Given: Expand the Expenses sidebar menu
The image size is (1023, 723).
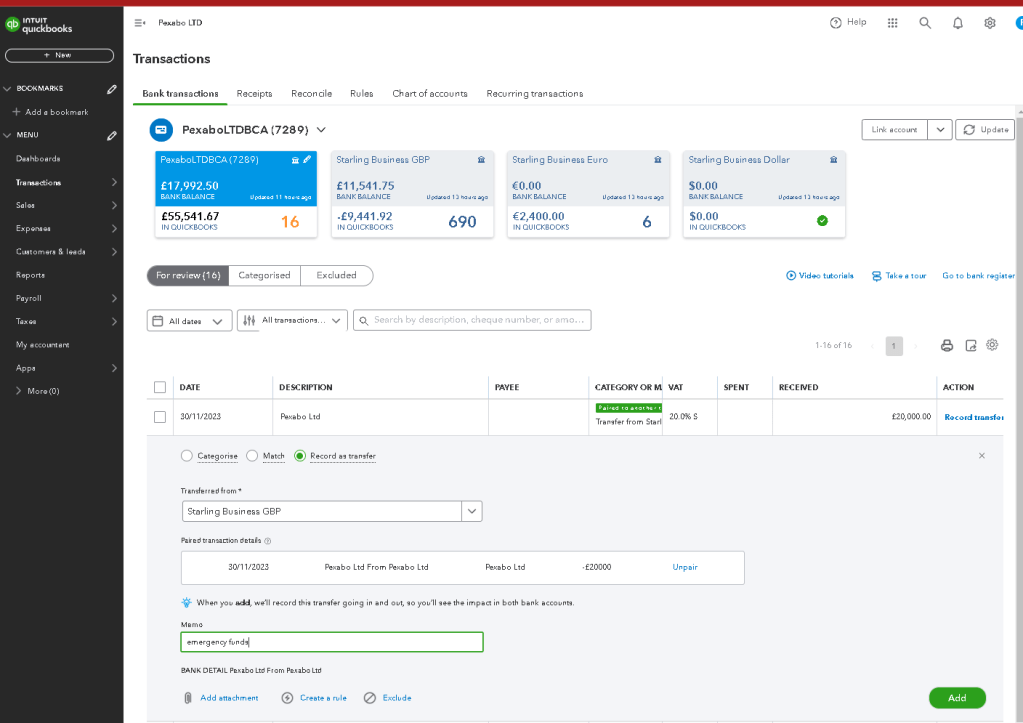Looking at the screenshot, I should 114,228.
